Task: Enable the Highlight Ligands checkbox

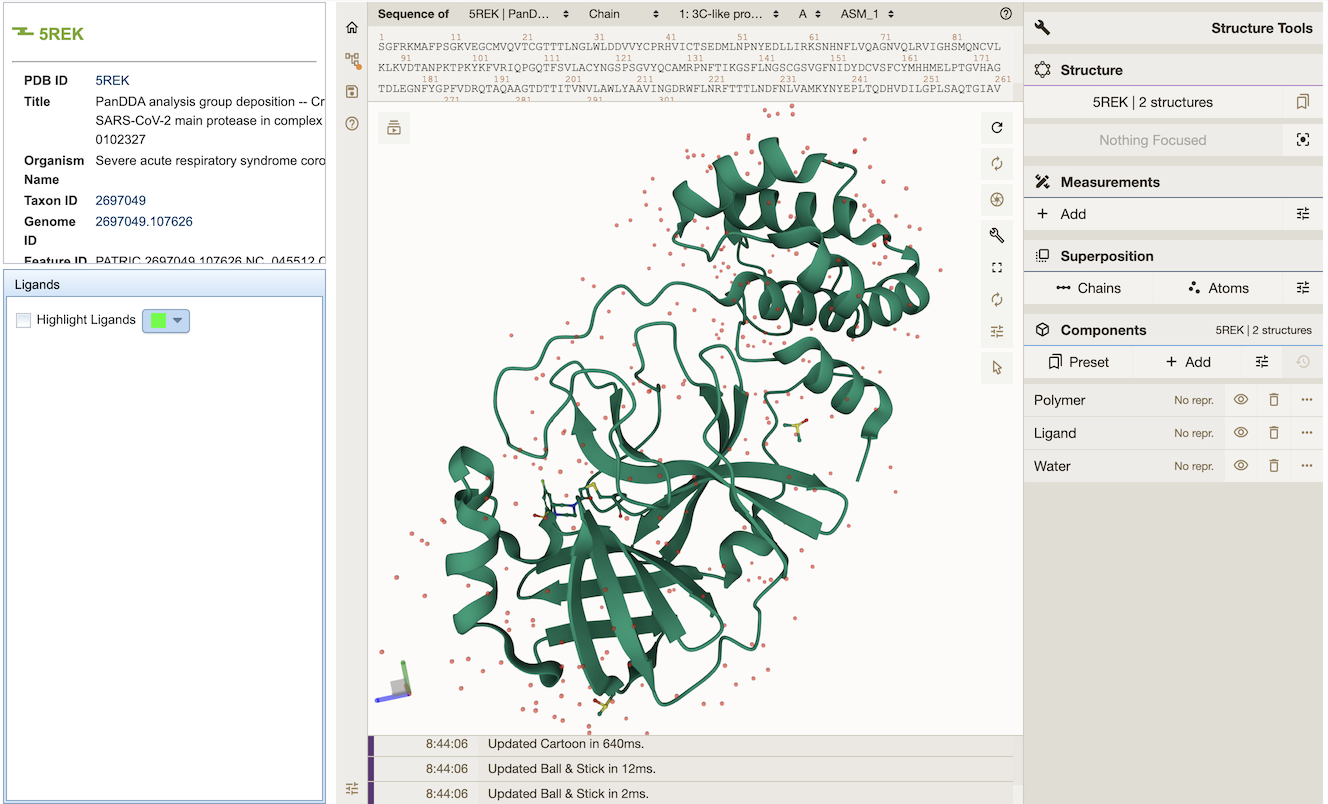Action: point(24,320)
